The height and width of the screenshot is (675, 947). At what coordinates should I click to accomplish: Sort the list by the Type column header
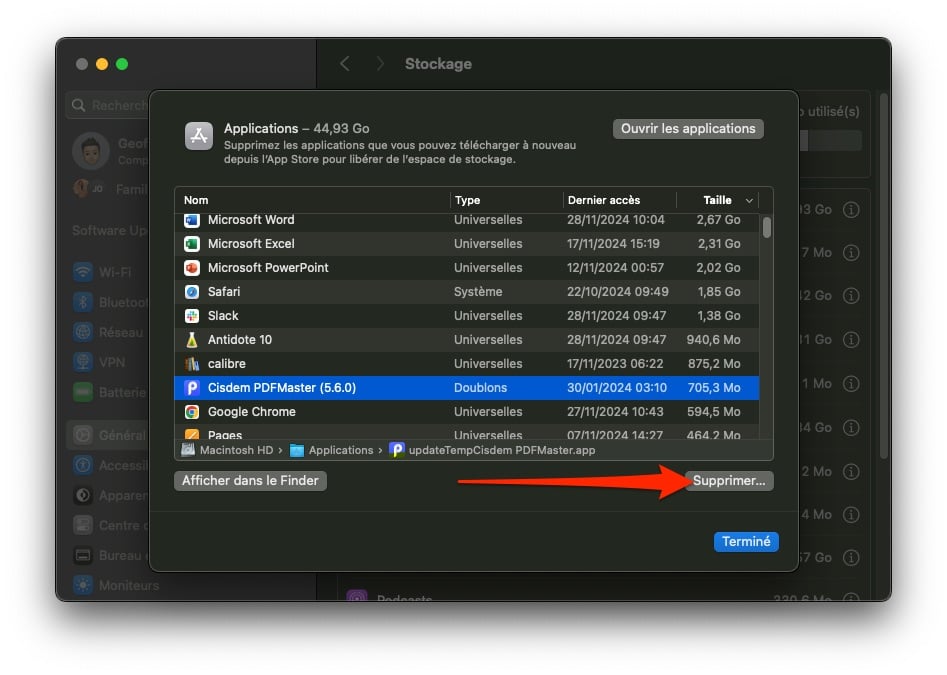point(467,200)
